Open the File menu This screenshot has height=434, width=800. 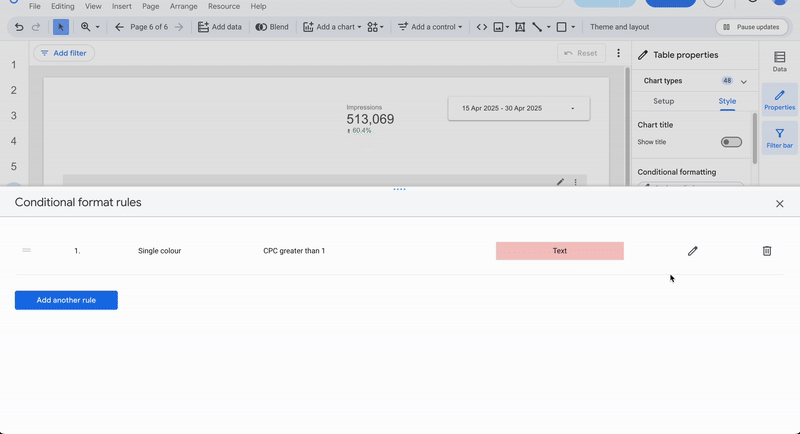point(35,6)
